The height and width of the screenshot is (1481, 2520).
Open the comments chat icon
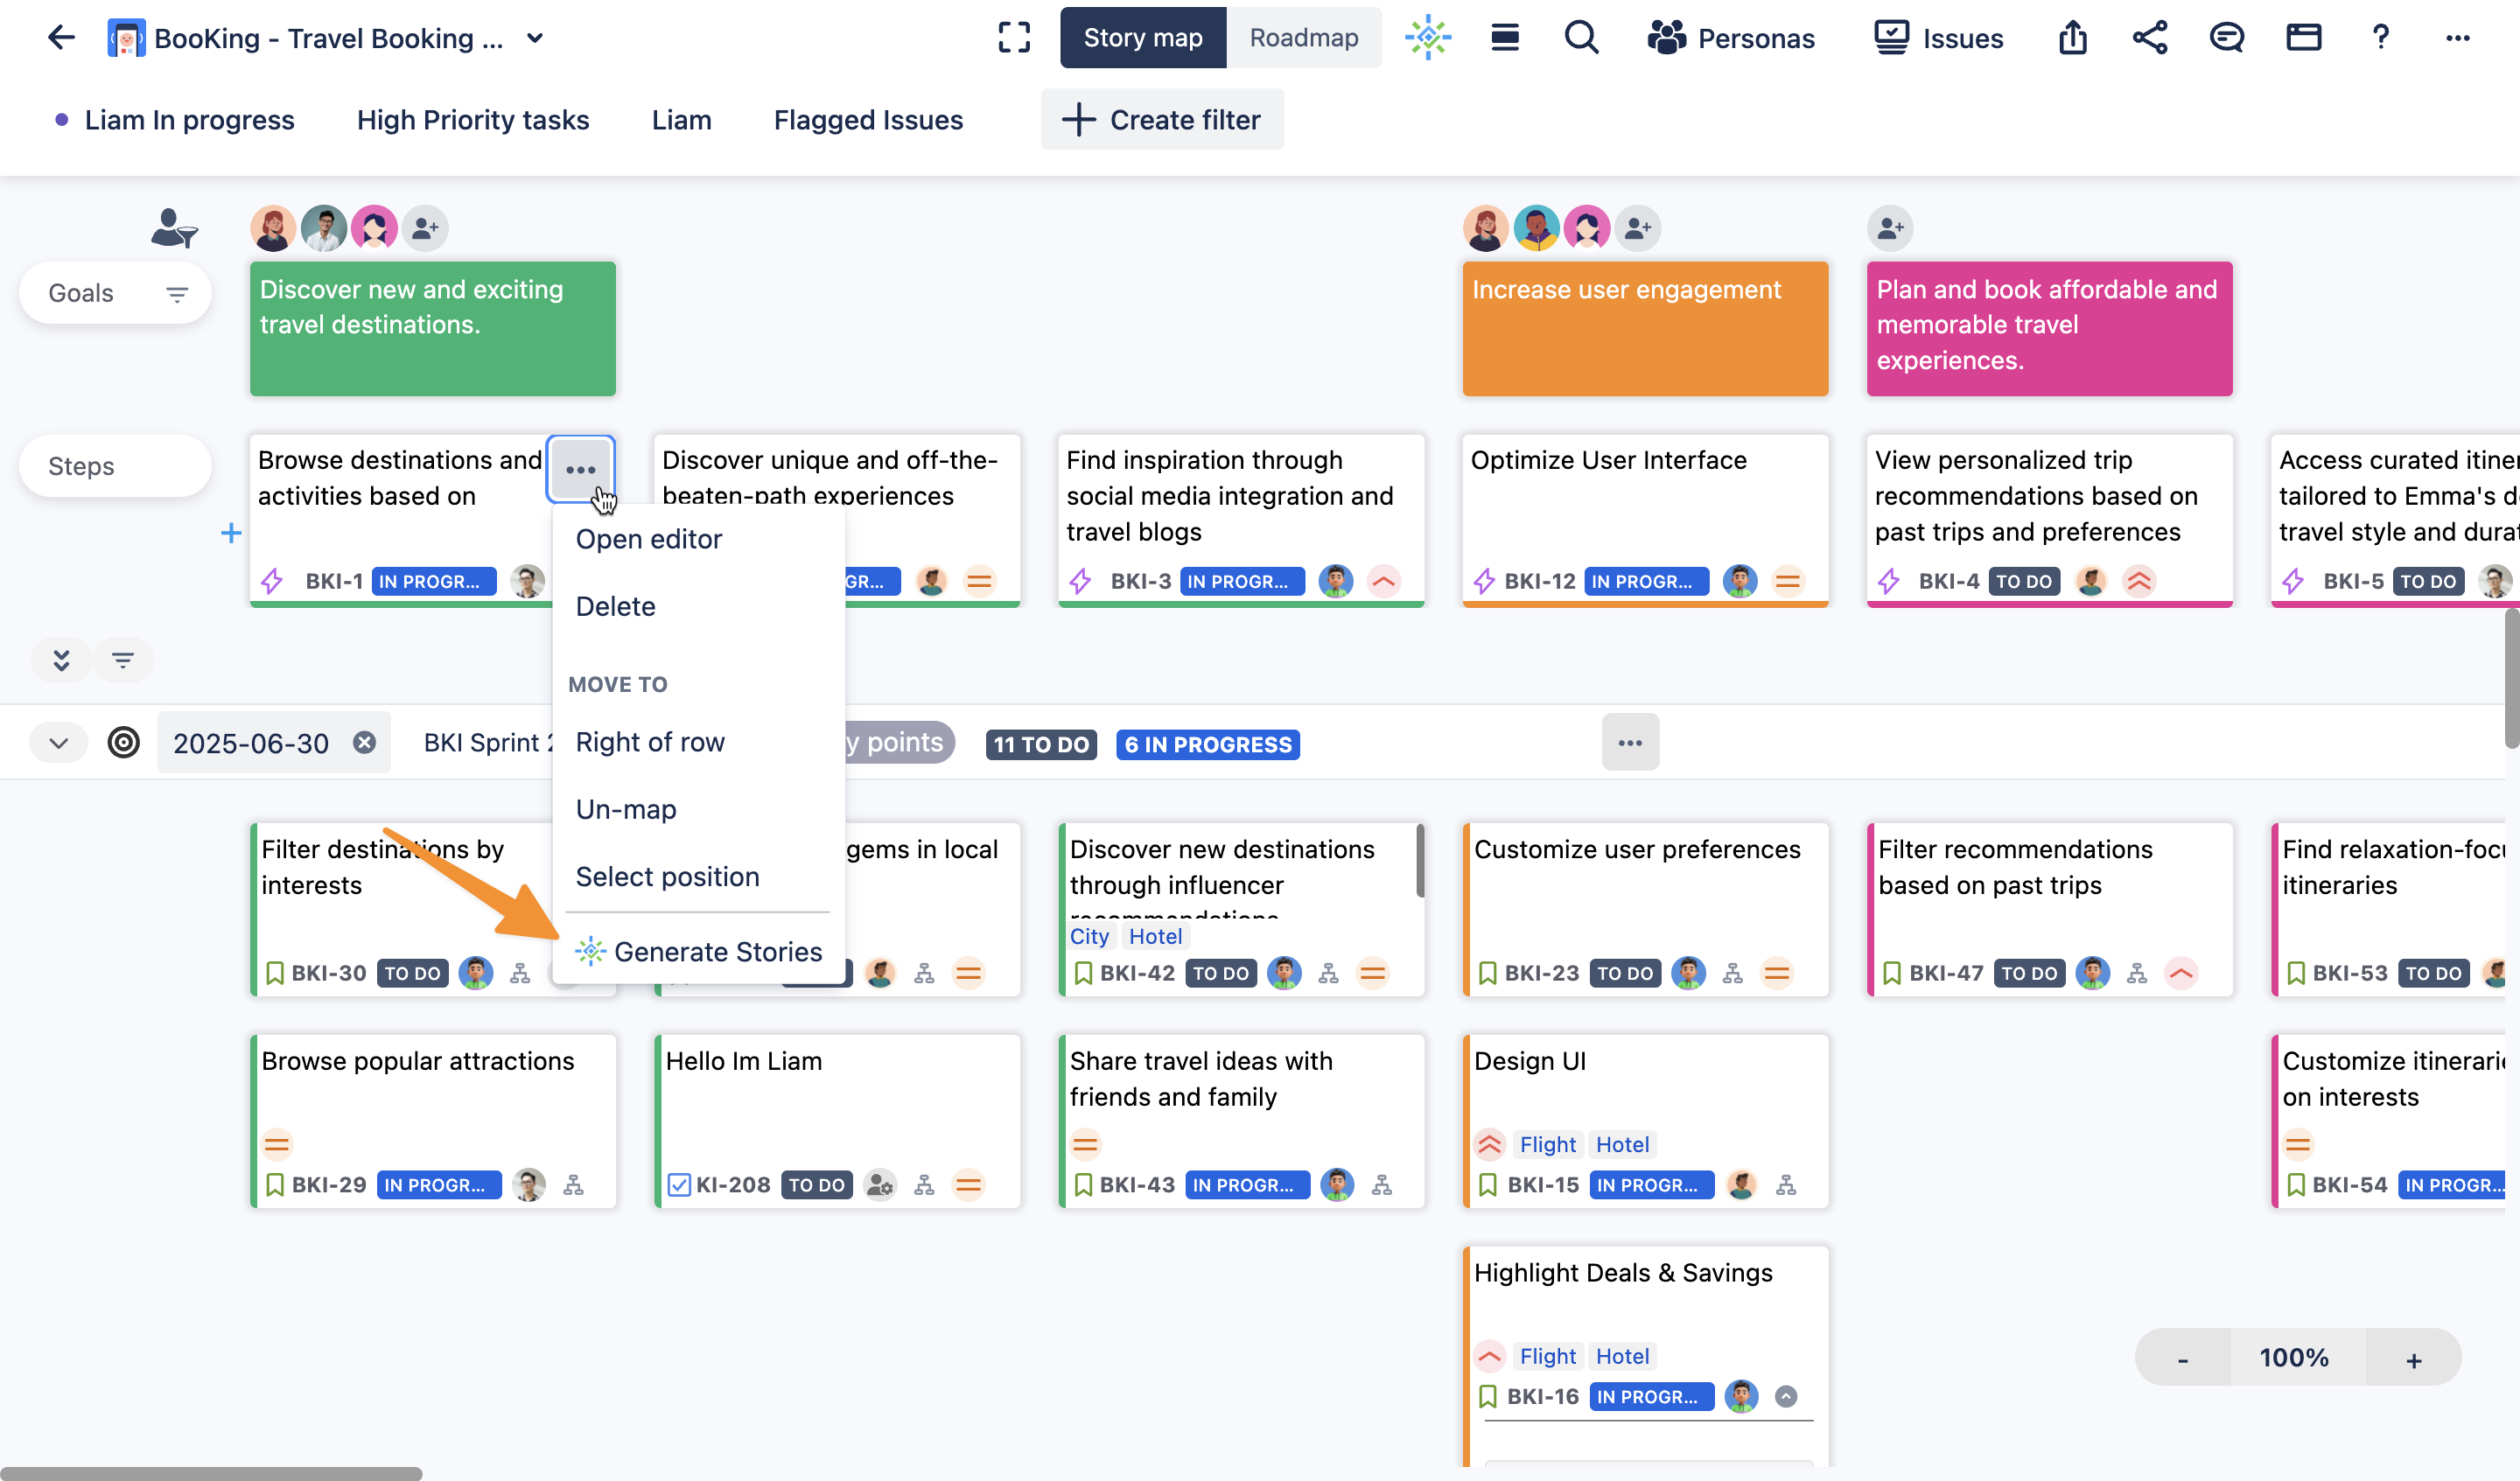[2226, 38]
